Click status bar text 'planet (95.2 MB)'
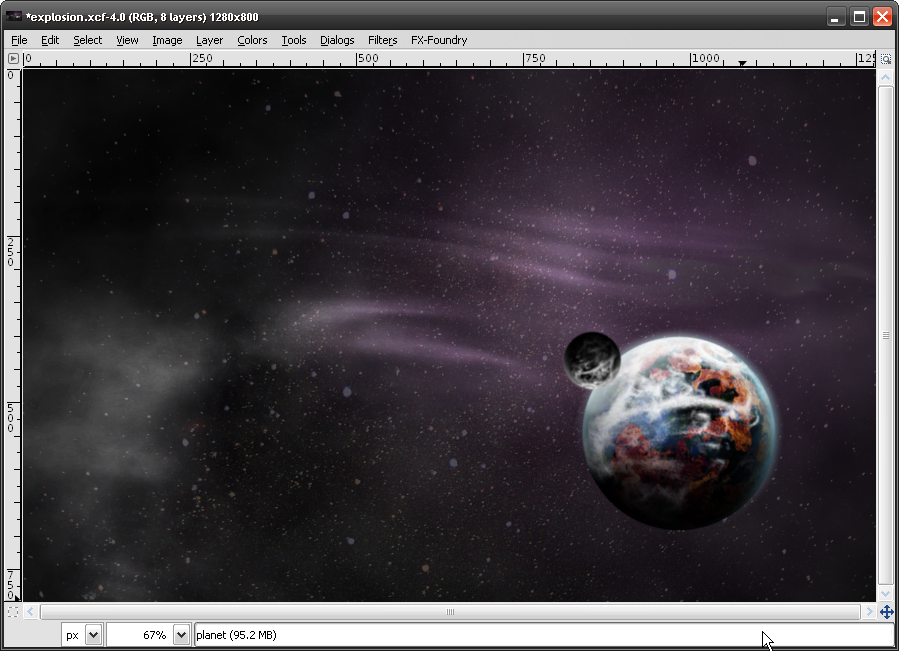Viewport: 899px width, 651px height. coord(236,635)
